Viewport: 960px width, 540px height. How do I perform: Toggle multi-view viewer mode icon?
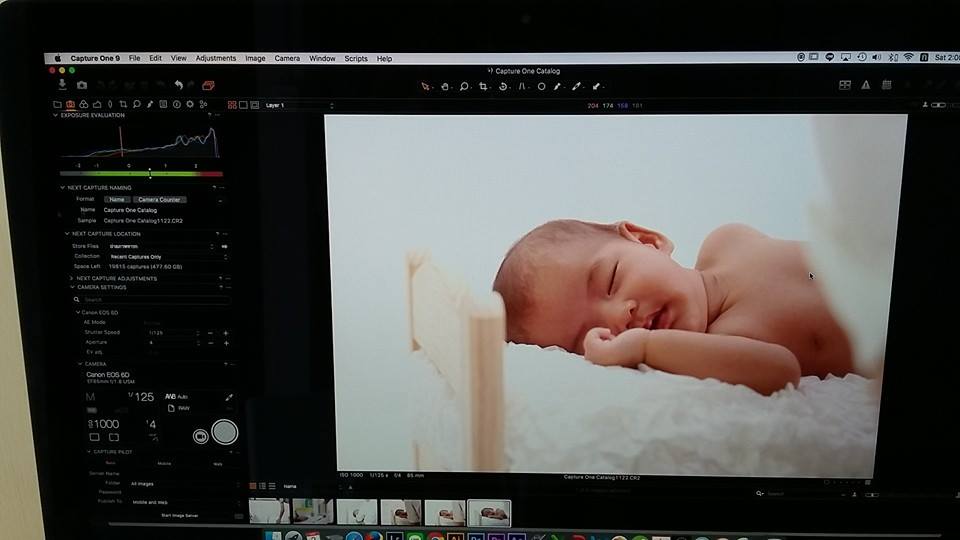232,105
